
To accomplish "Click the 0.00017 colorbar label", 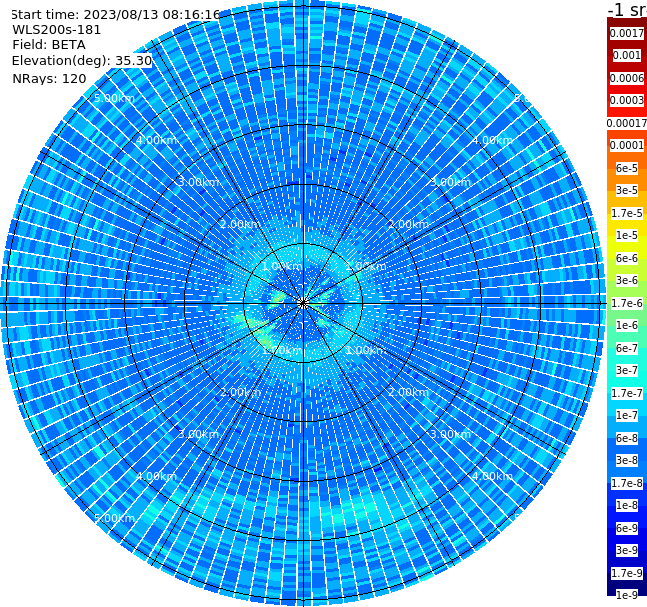I will 627,123.
